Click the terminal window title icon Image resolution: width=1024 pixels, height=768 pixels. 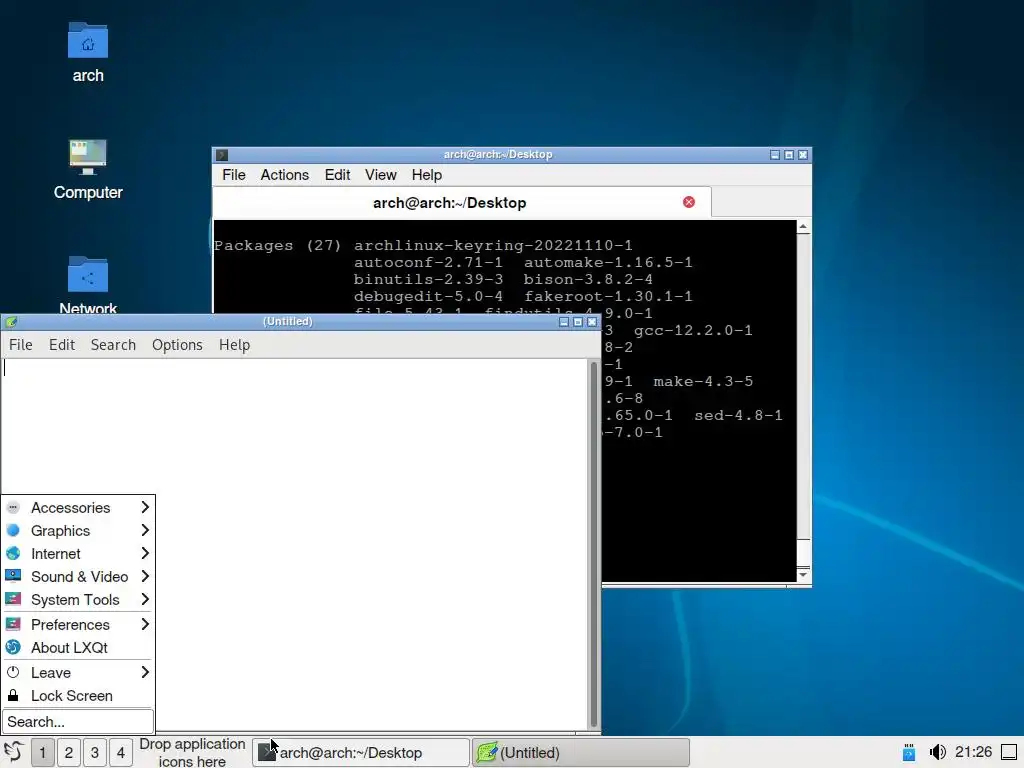(222, 155)
